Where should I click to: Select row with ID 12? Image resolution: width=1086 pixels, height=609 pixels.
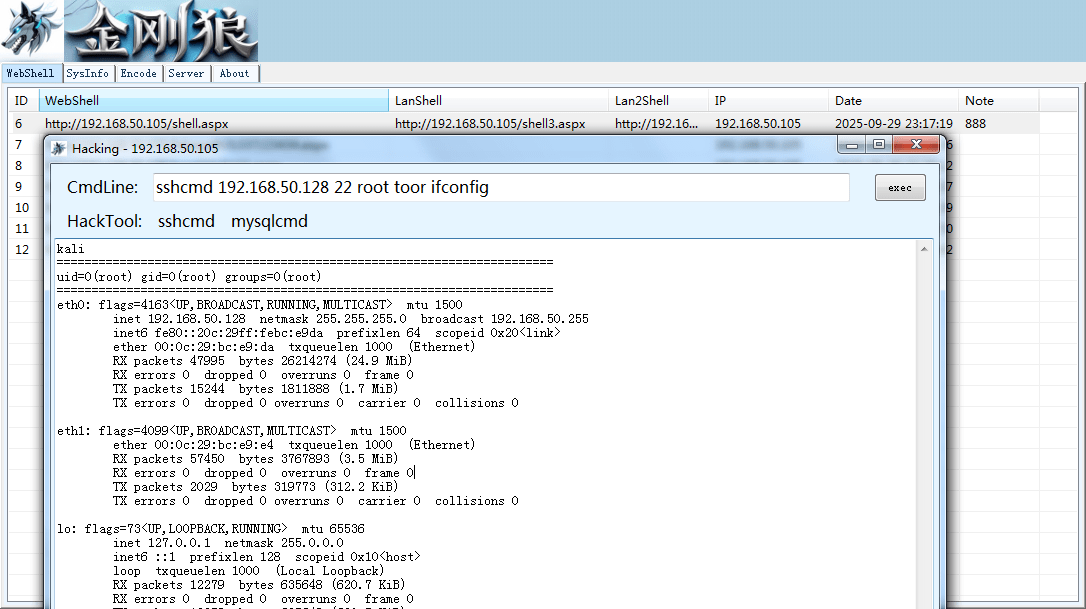click(22, 249)
